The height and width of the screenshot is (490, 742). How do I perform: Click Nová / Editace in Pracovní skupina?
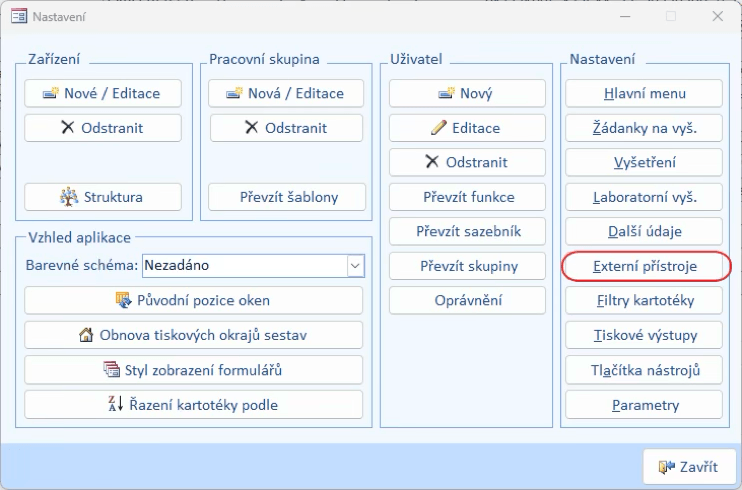pyautogui.click(x=288, y=93)
